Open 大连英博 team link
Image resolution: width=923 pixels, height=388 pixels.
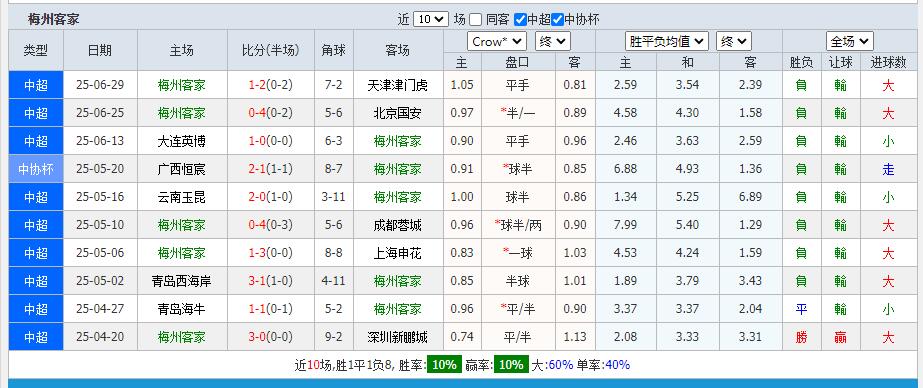pos(182,141)
